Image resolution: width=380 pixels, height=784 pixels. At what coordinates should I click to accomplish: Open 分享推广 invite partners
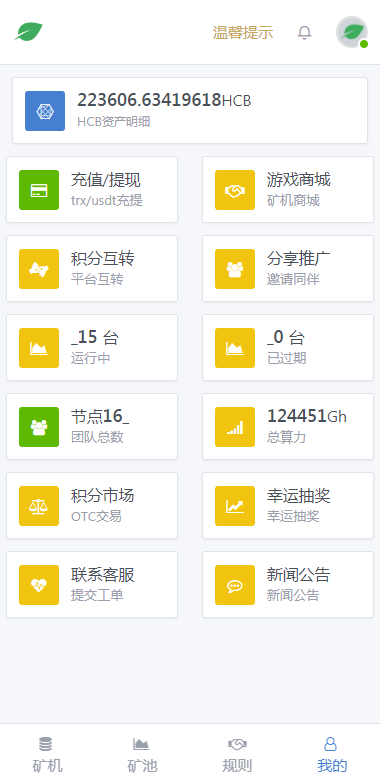288,268
